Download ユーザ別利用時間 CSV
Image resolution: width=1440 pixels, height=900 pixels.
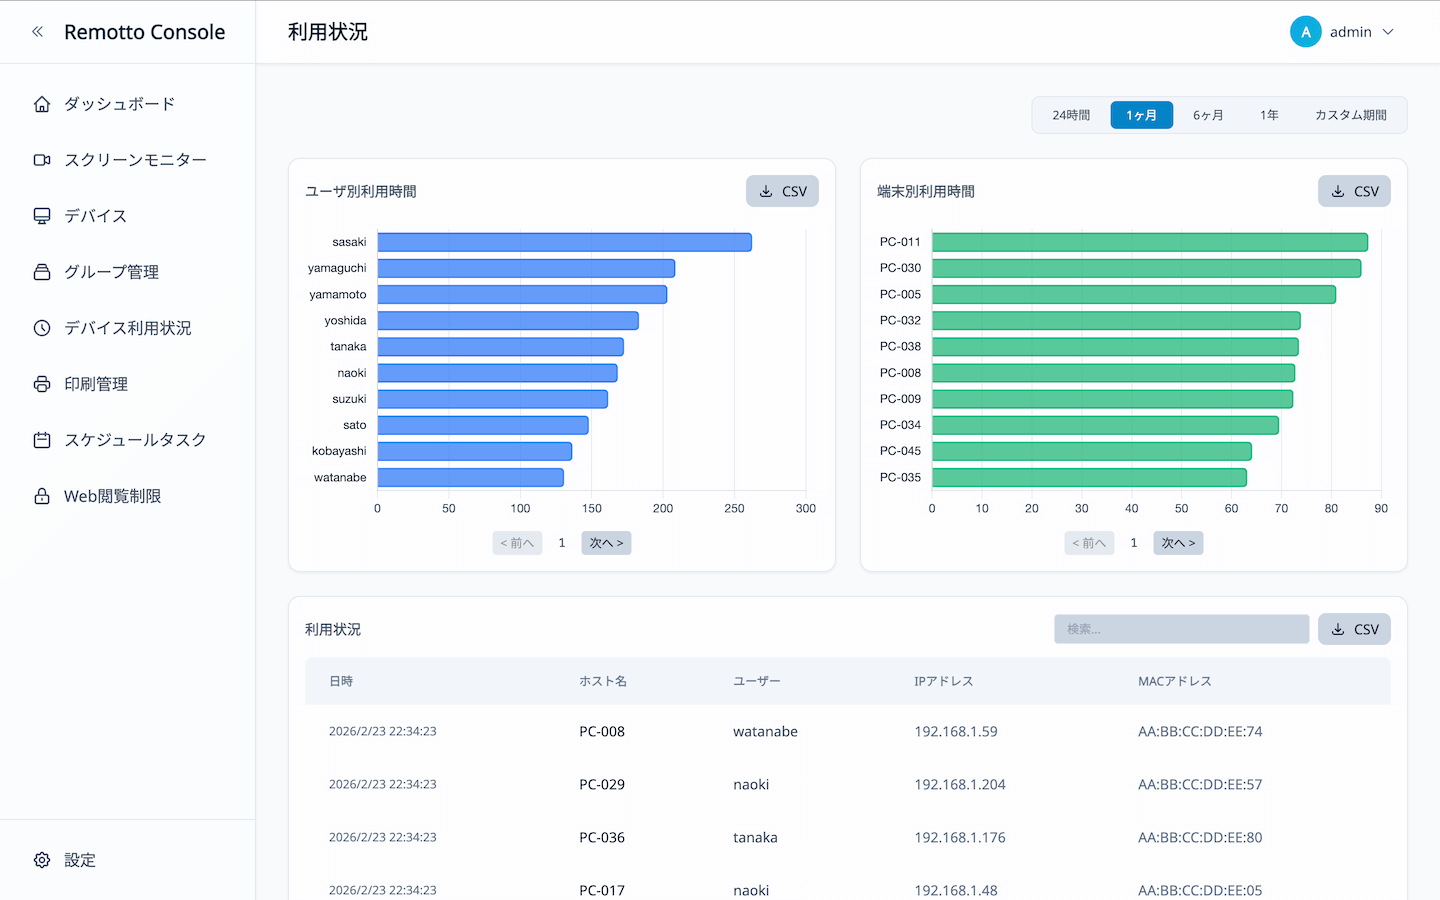(x=782, y=191)
